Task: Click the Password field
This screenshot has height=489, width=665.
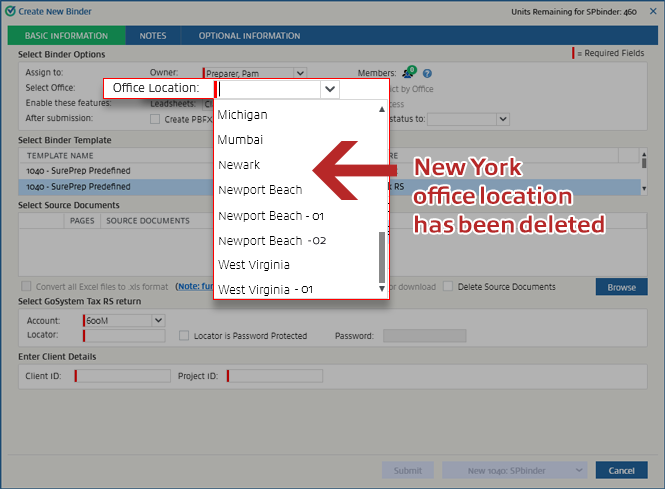Action: 425,335
